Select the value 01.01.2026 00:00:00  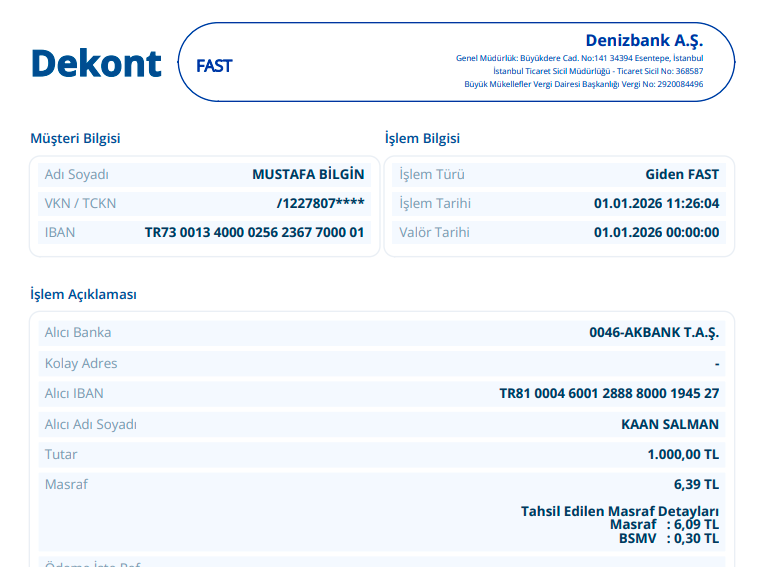coord(656,232)
